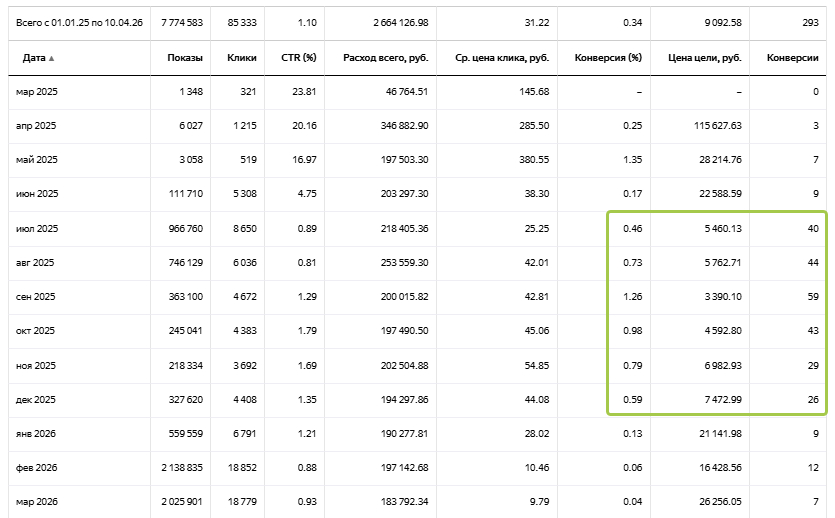Click the Расход всего, руб. header

coord(386,57)
